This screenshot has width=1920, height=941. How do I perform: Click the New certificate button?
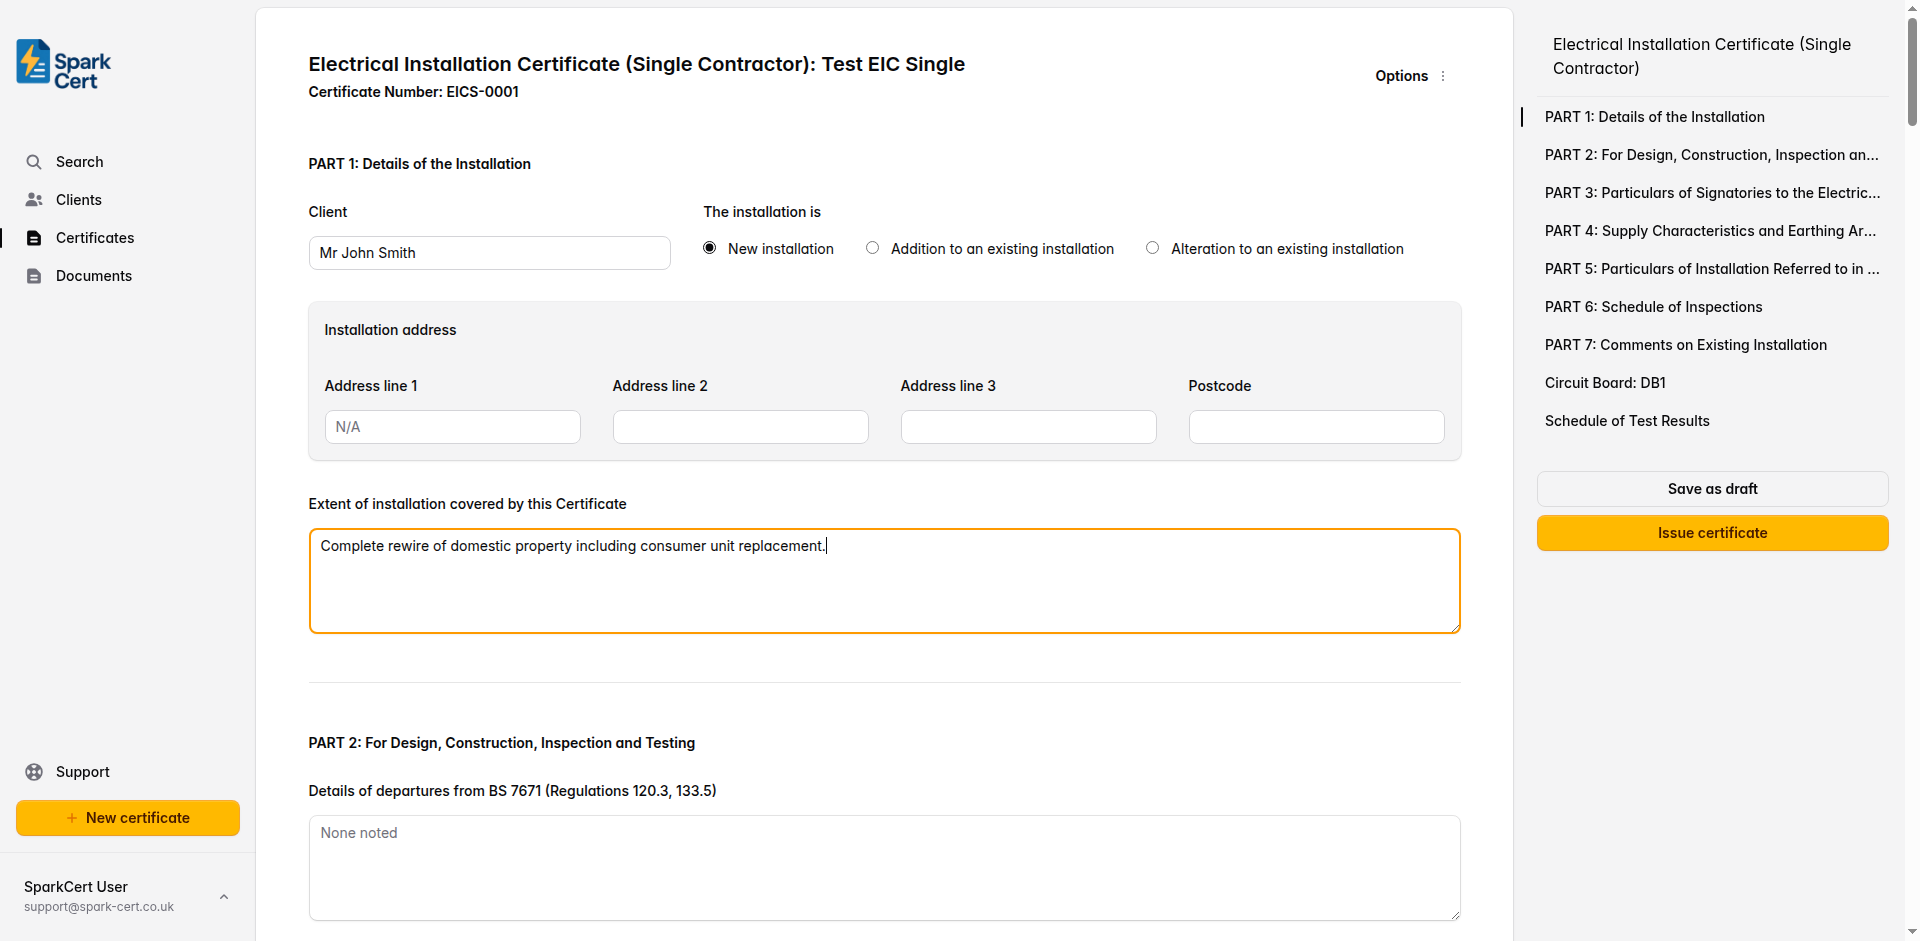(x=127, y=817)
